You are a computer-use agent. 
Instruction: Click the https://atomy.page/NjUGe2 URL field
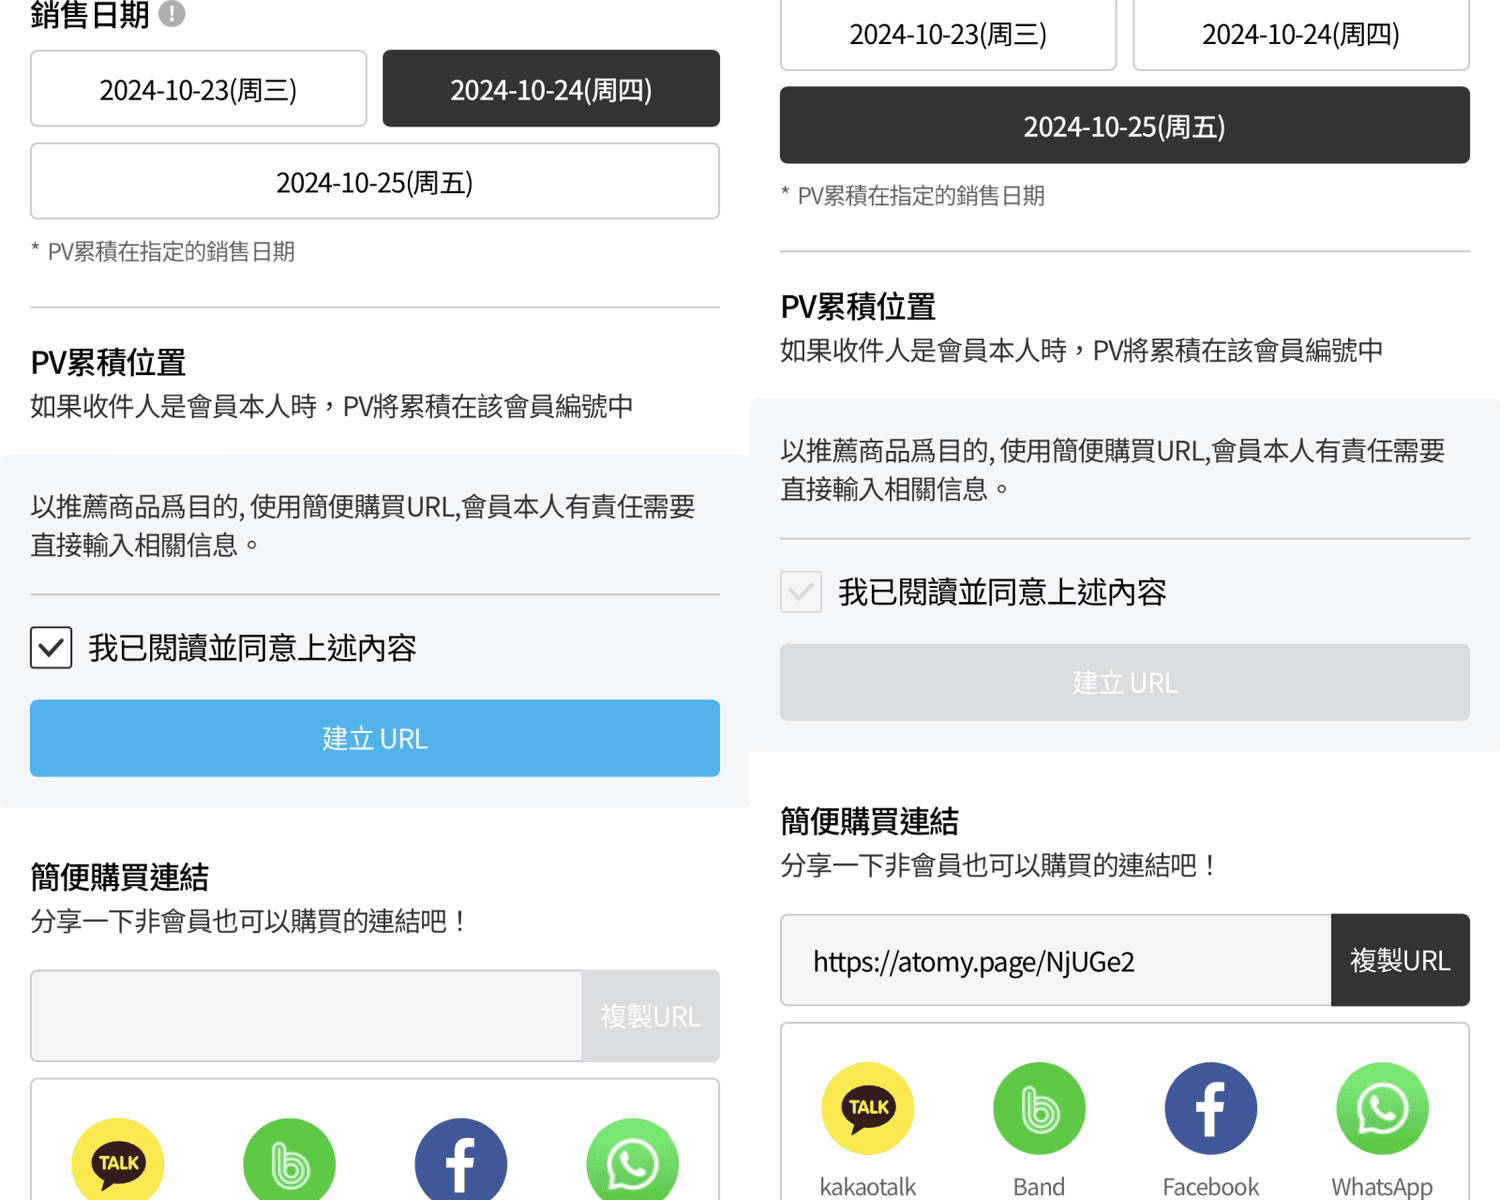pyautogui.click(x=1056, y=960)
